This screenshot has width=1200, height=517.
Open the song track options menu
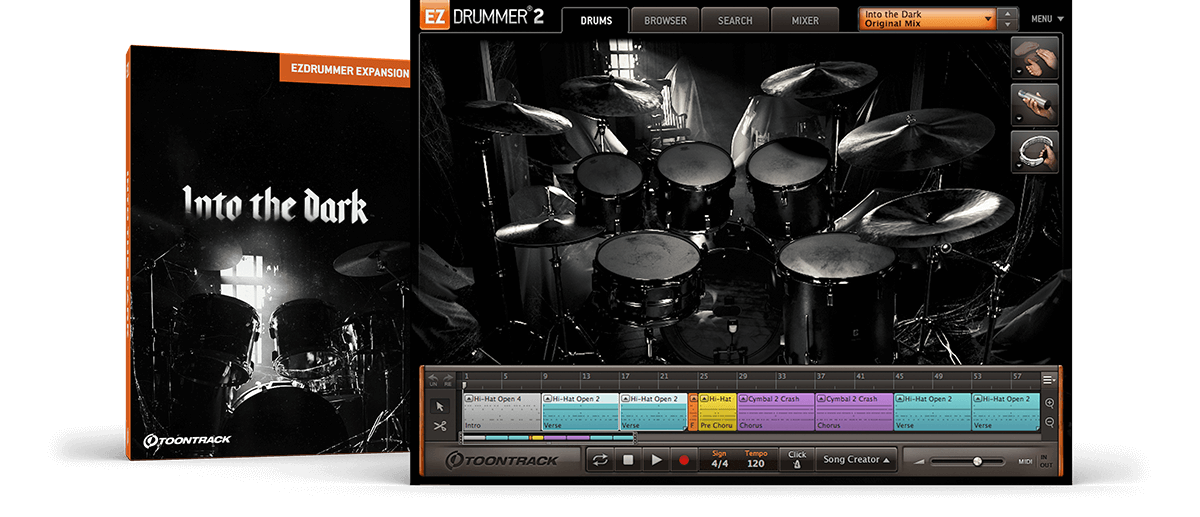(1049, 379)
